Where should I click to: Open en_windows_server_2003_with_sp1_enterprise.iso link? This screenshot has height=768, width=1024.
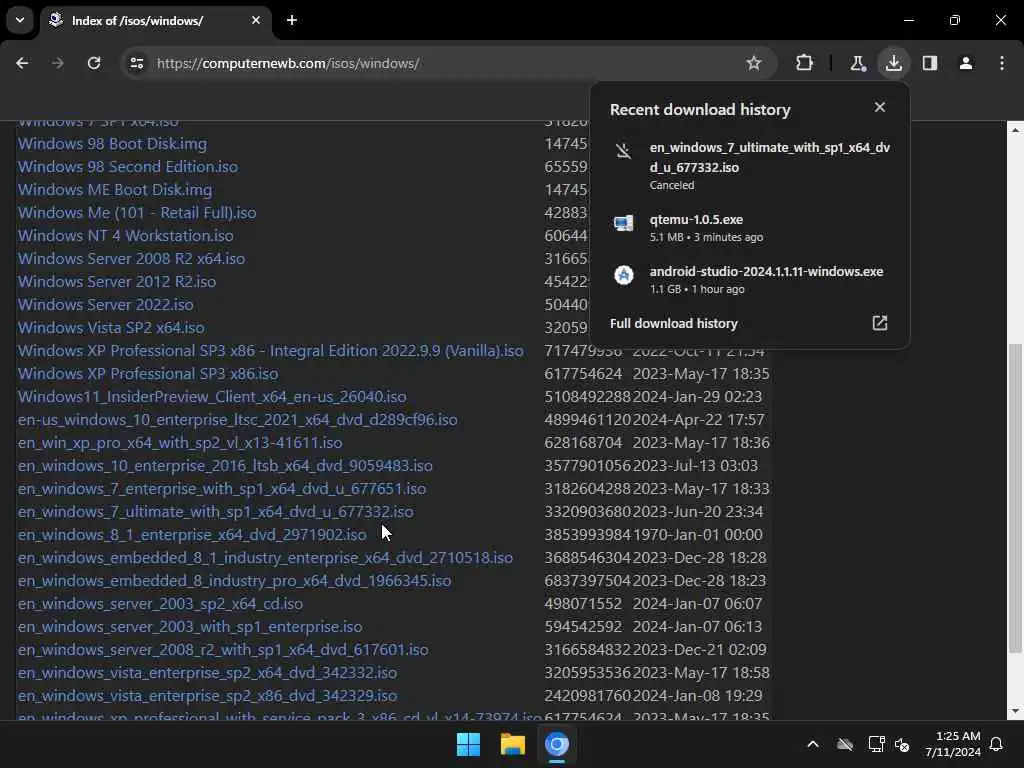190,626
